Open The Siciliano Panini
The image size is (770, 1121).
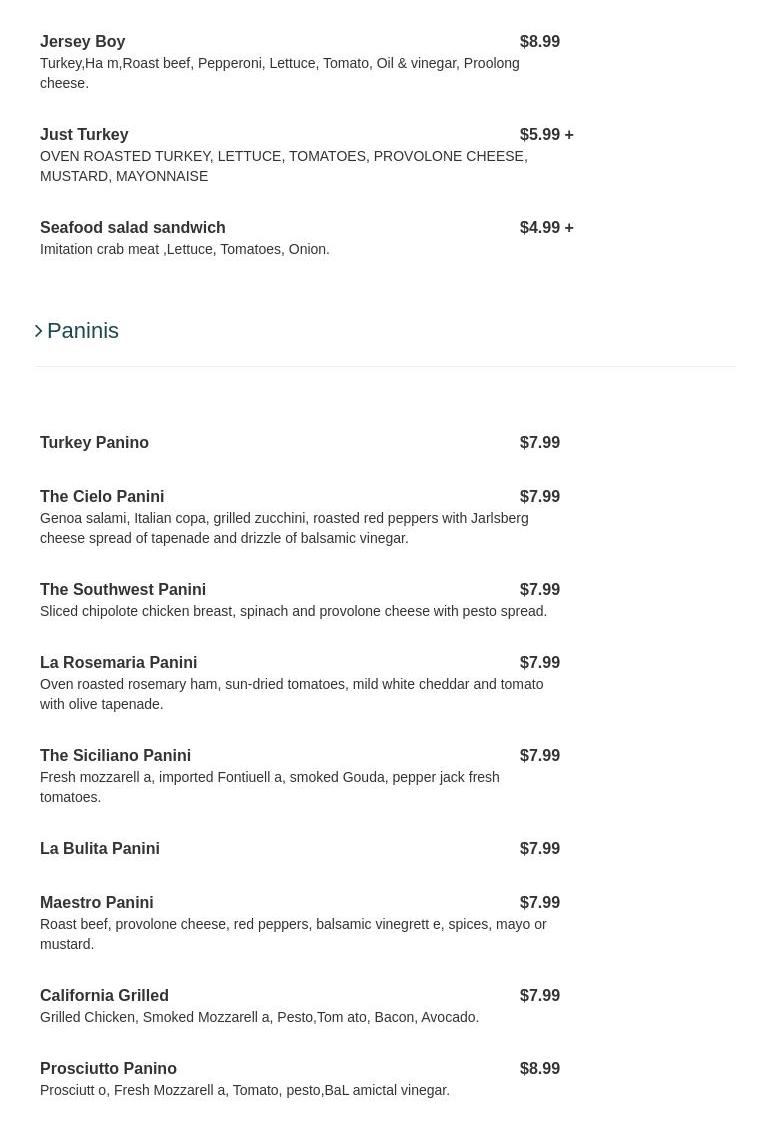pos(115,756)
